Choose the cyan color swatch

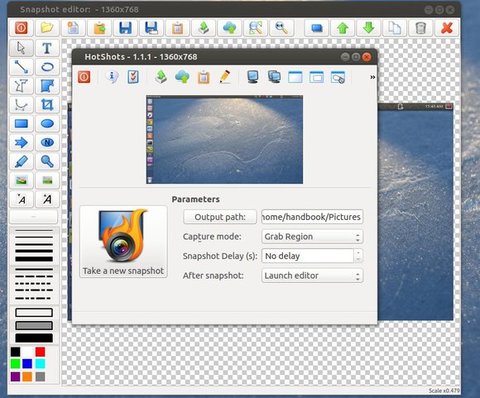click(x=40, y=364)
